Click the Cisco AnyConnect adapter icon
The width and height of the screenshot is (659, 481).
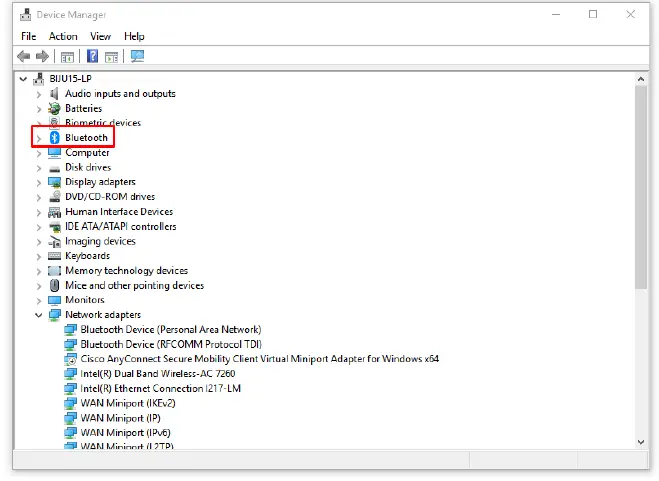71,359
